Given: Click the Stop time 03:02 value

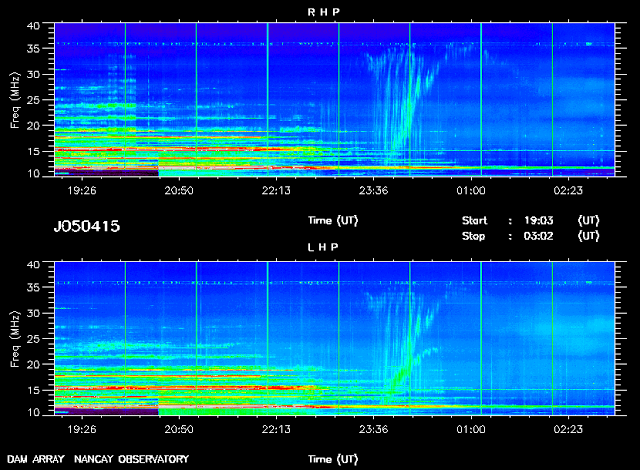Looking at the screenshot, I should pos(538,236).
